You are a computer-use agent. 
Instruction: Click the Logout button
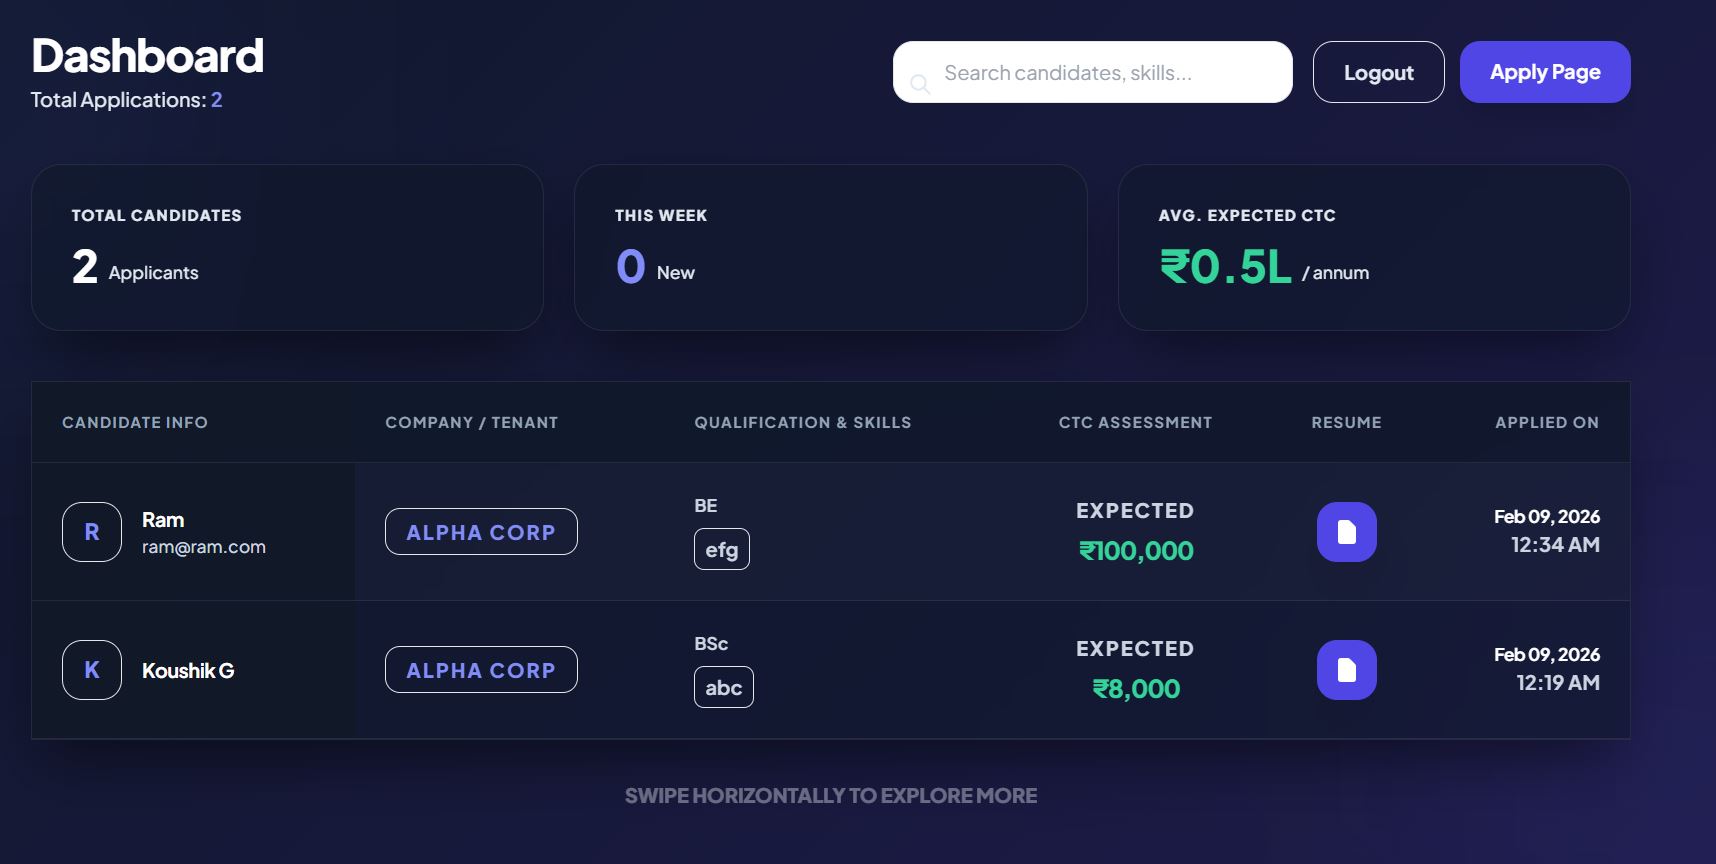pos(1378,72)
